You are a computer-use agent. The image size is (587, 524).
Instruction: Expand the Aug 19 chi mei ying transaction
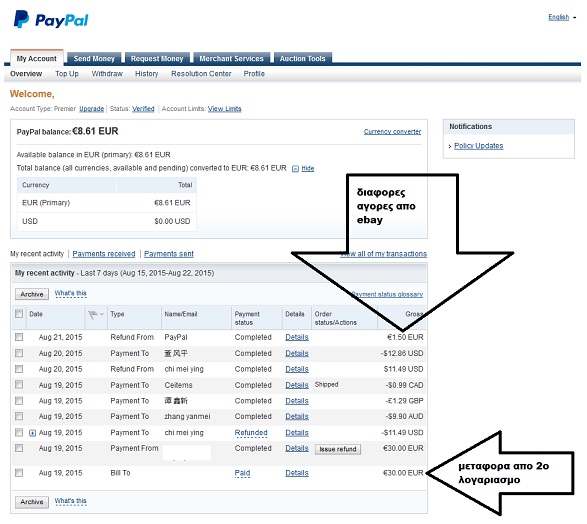[32, 433]
